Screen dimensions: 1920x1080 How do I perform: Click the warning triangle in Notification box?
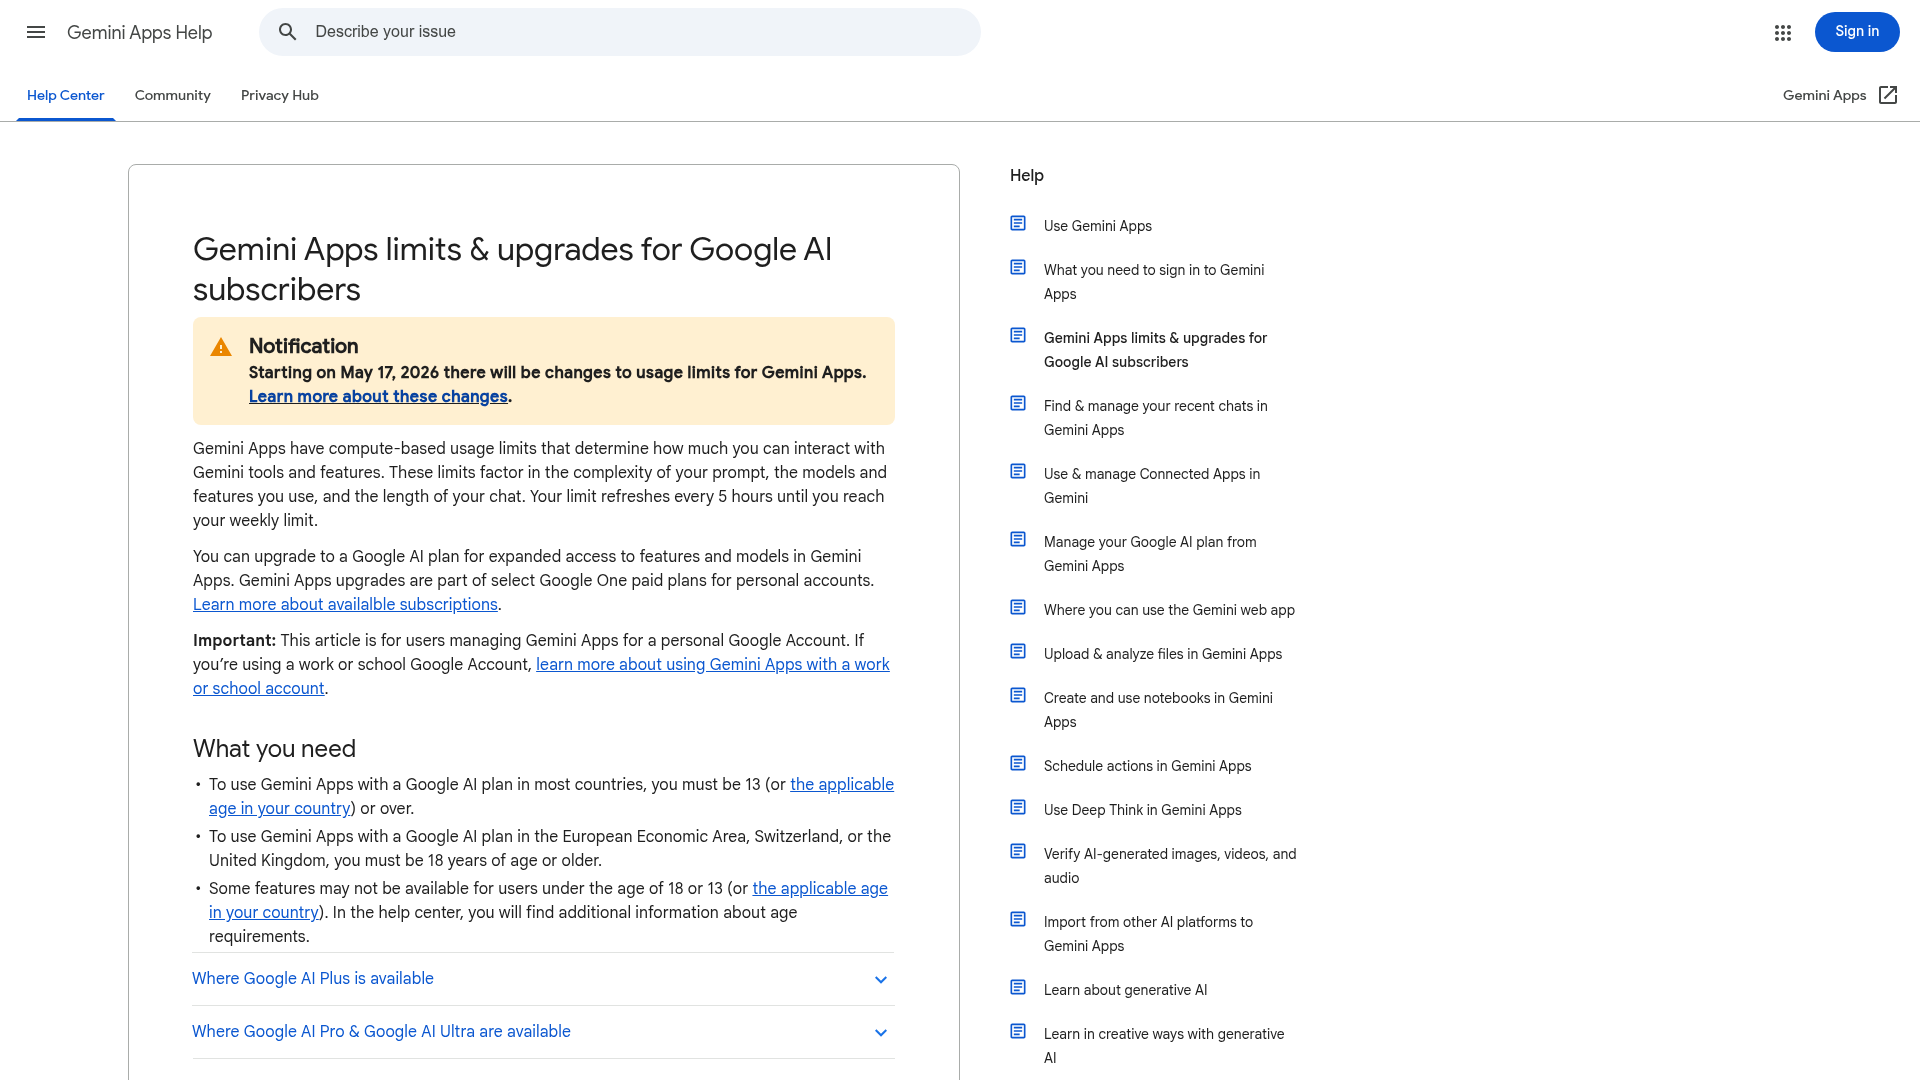pyautogui.click(x=221, y=347)
